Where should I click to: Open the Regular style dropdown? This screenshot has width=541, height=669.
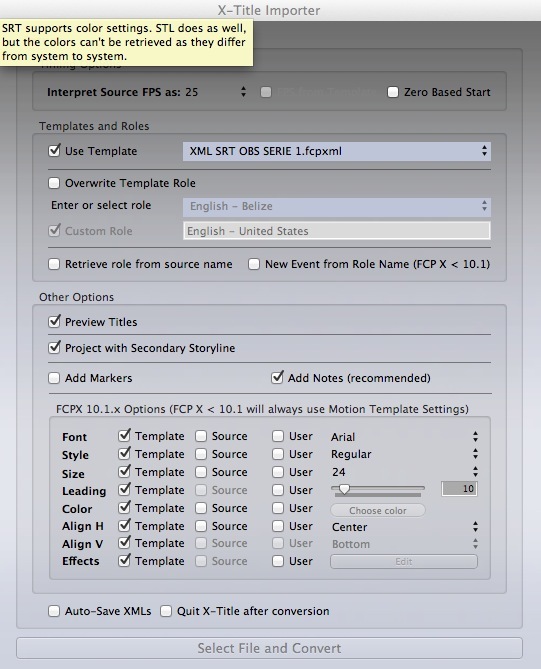(404, 454)
